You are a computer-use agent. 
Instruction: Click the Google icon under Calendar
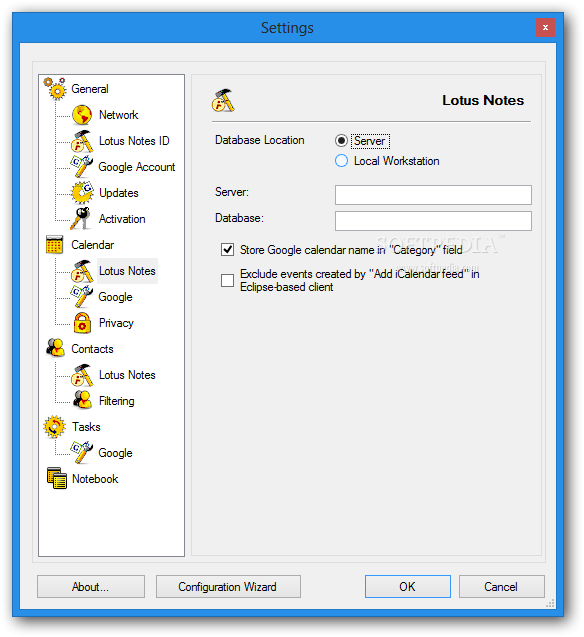82,297
